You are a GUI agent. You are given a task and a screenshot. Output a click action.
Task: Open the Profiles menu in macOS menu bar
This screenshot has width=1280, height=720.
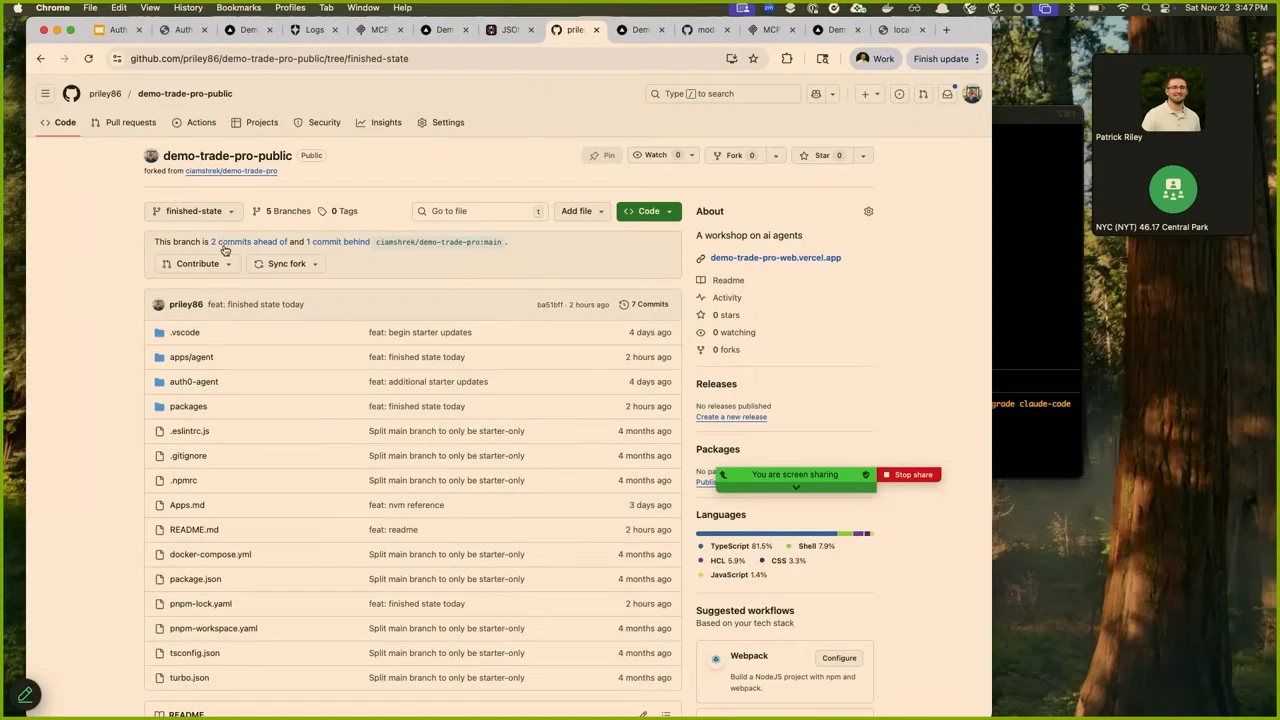[290, 8]
